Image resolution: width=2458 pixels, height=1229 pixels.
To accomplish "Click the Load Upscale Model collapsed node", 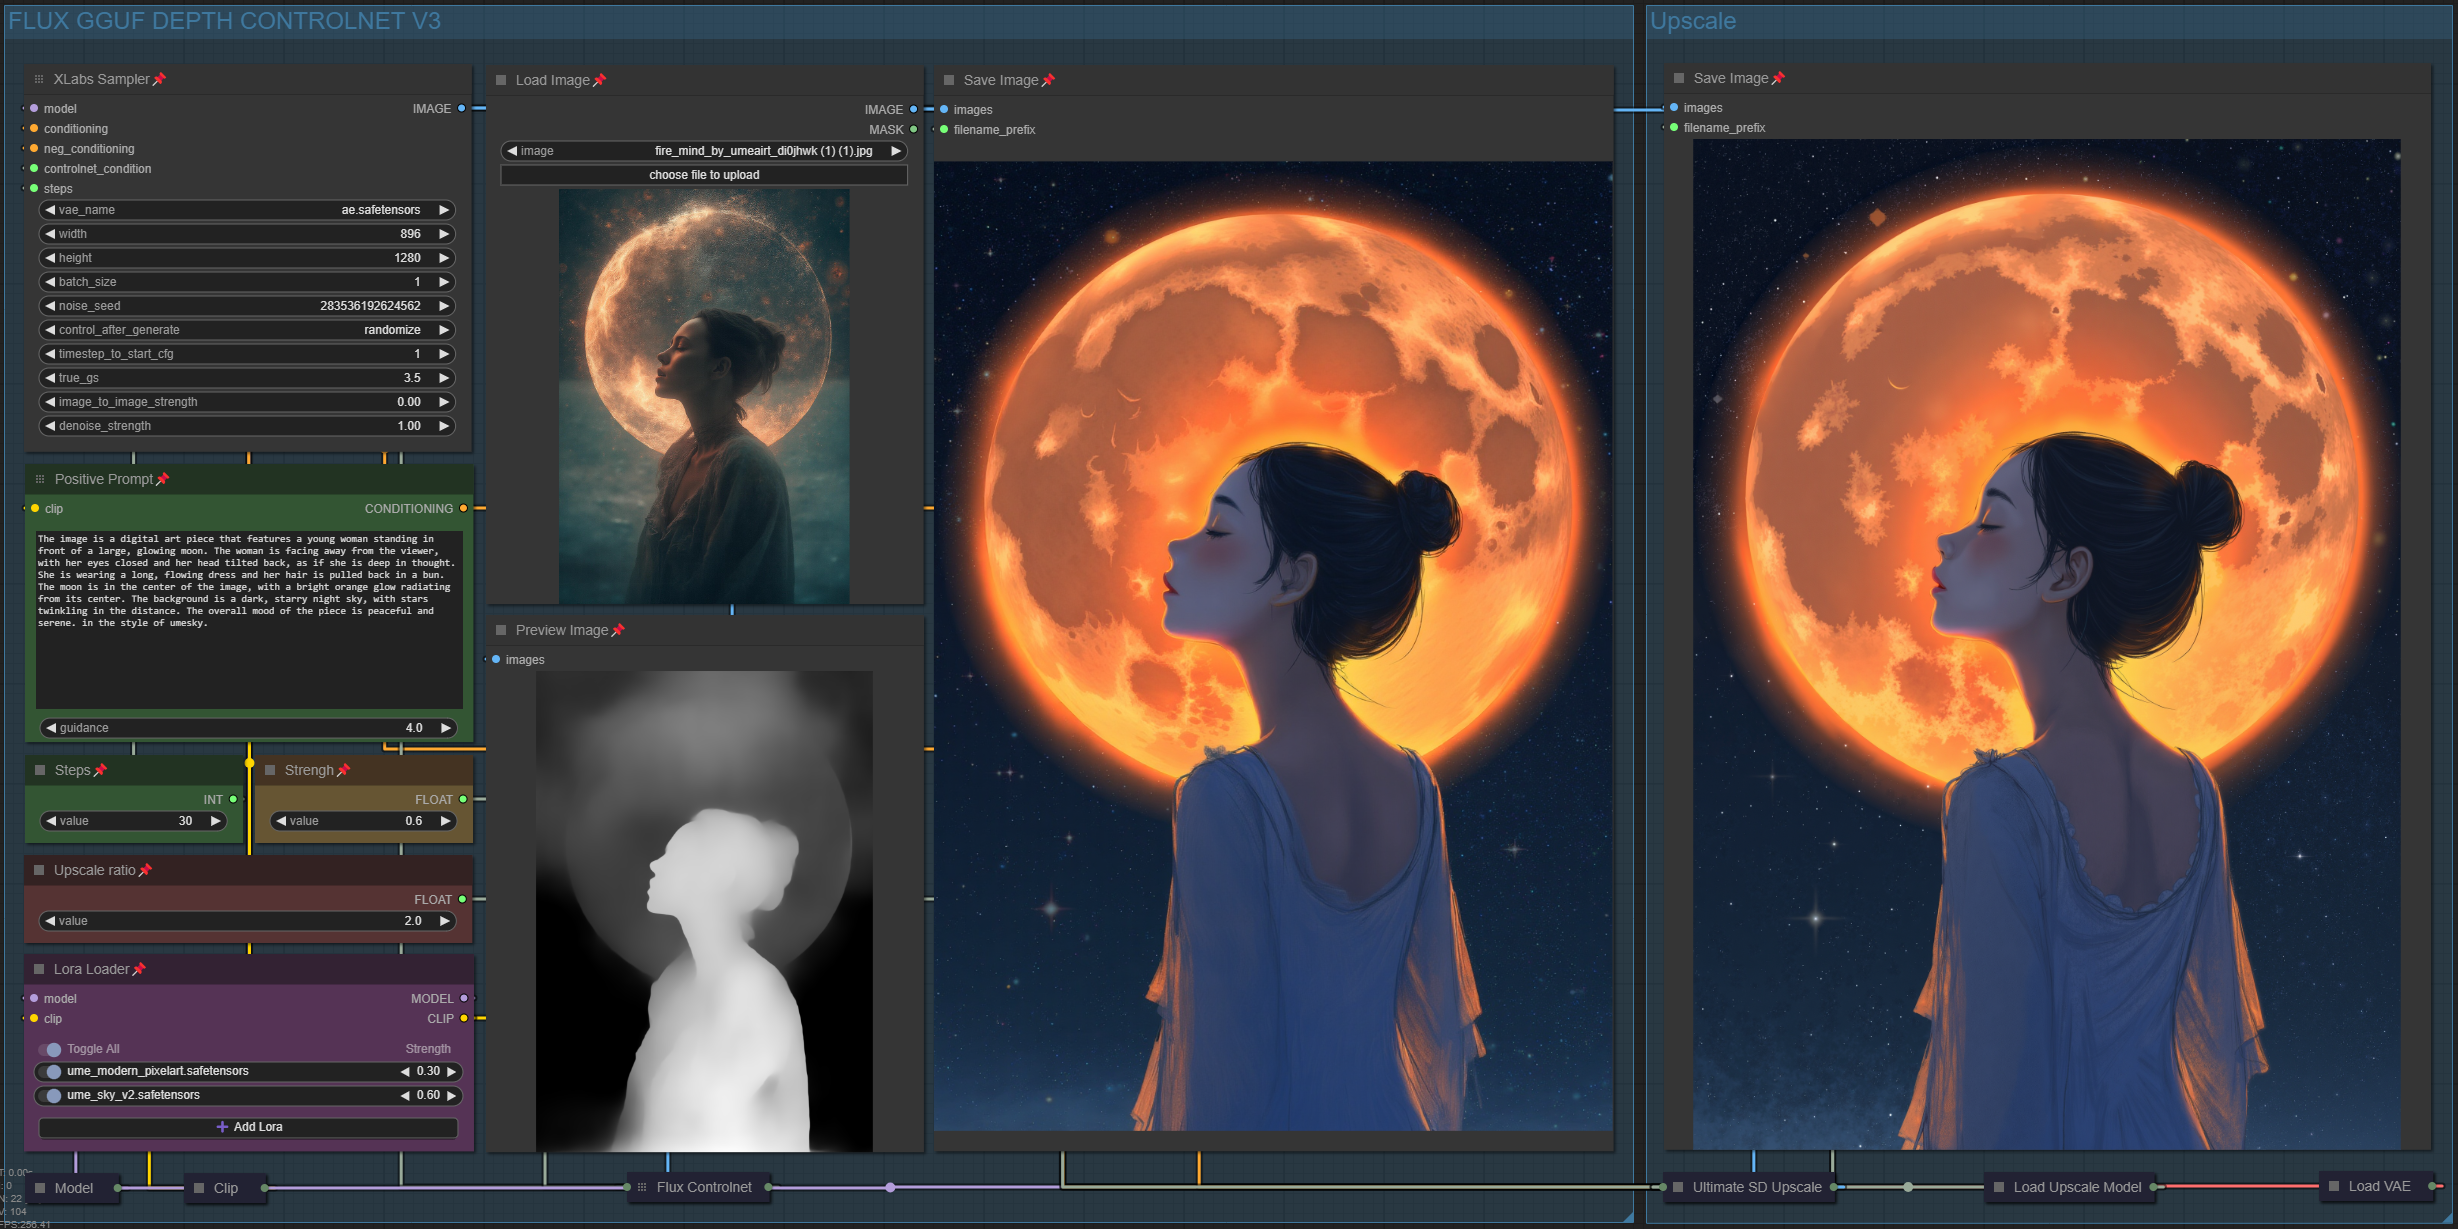I will pos(2076,1187).
